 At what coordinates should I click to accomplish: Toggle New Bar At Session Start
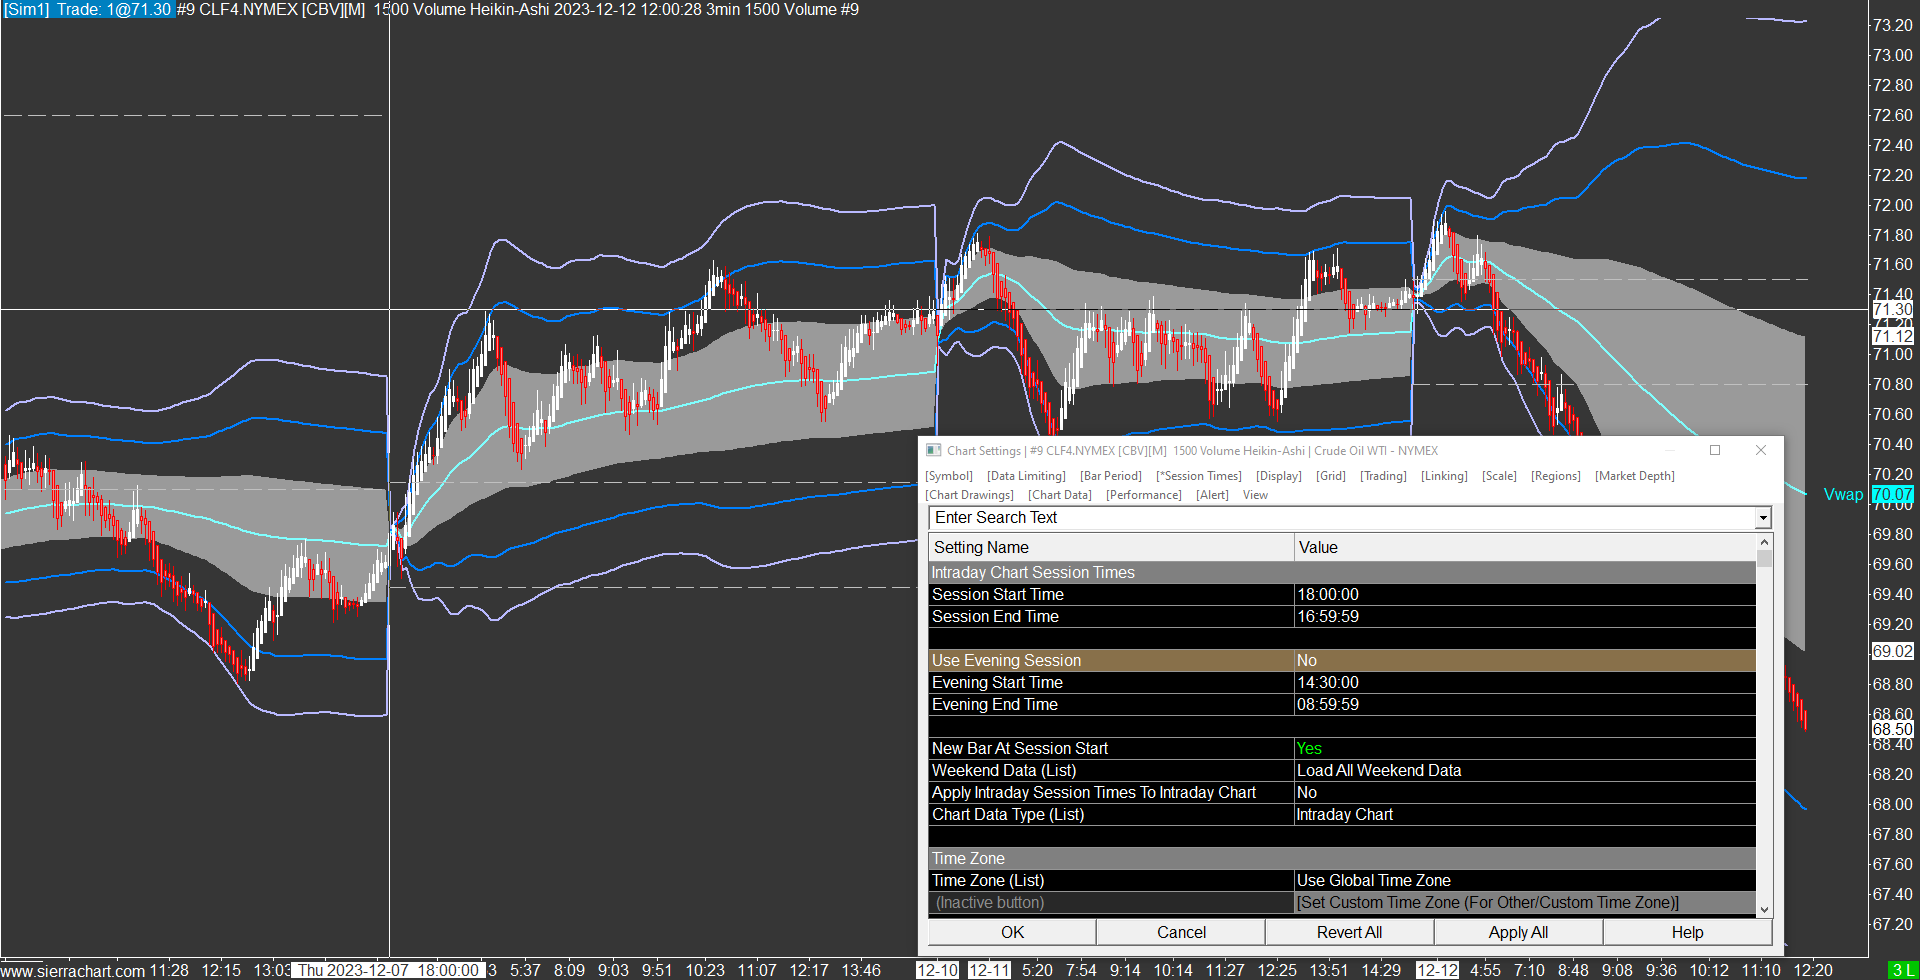click(1524, 749)
